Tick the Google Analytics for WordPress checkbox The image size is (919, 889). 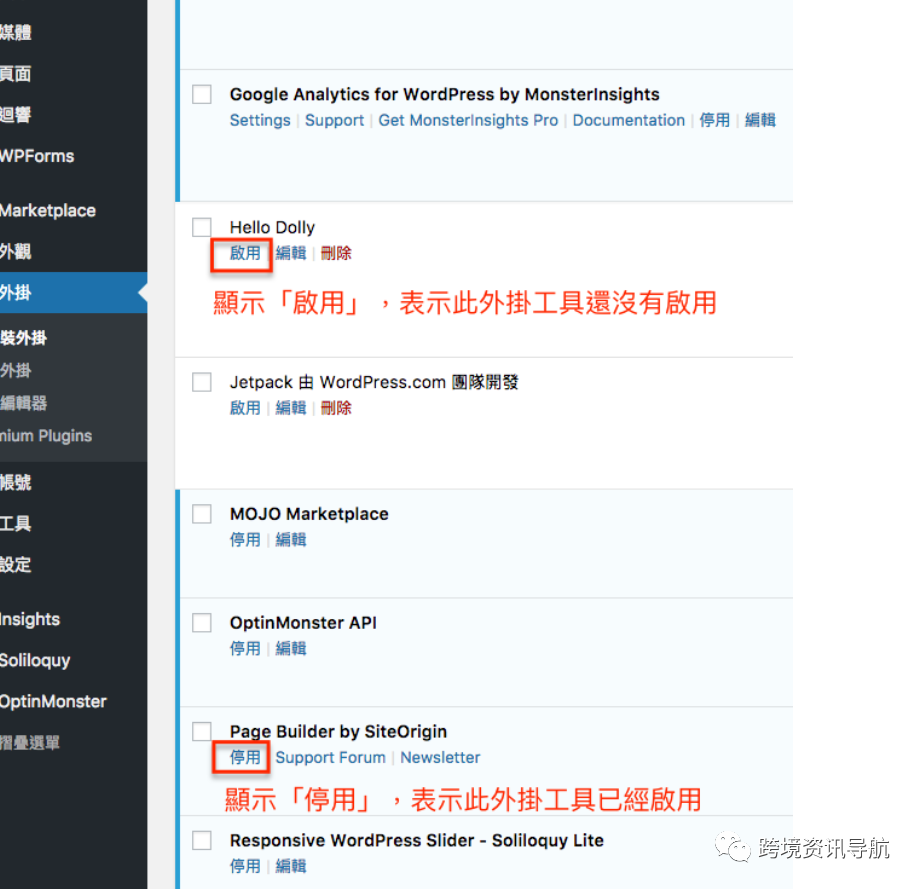tap(202, 94)
